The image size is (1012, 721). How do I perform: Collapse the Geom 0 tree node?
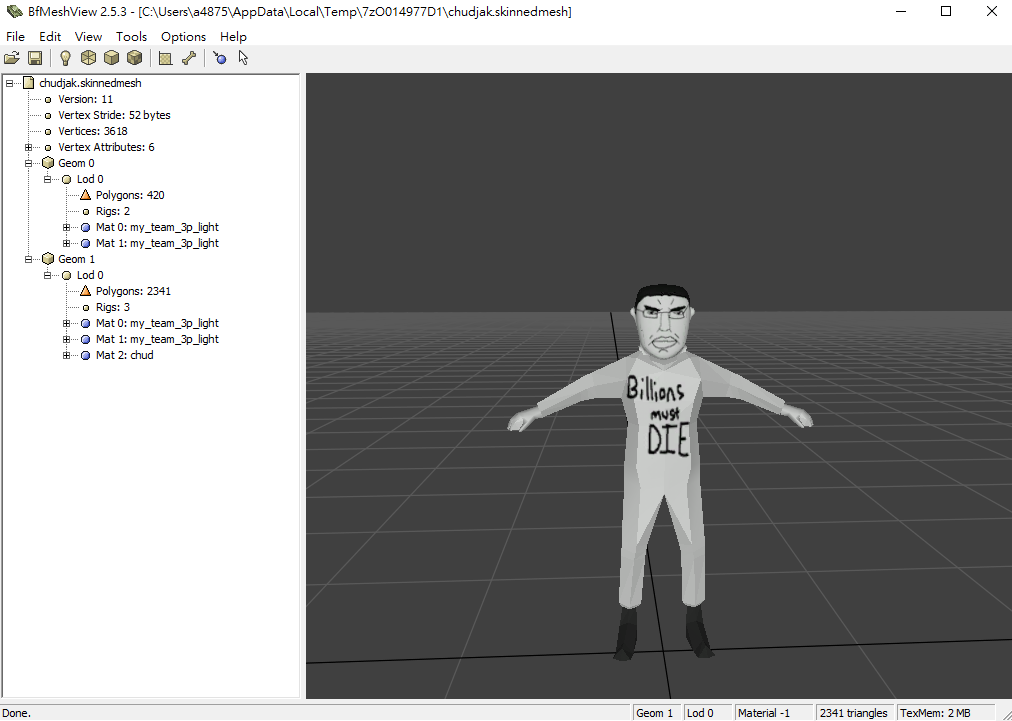(29, 163)
